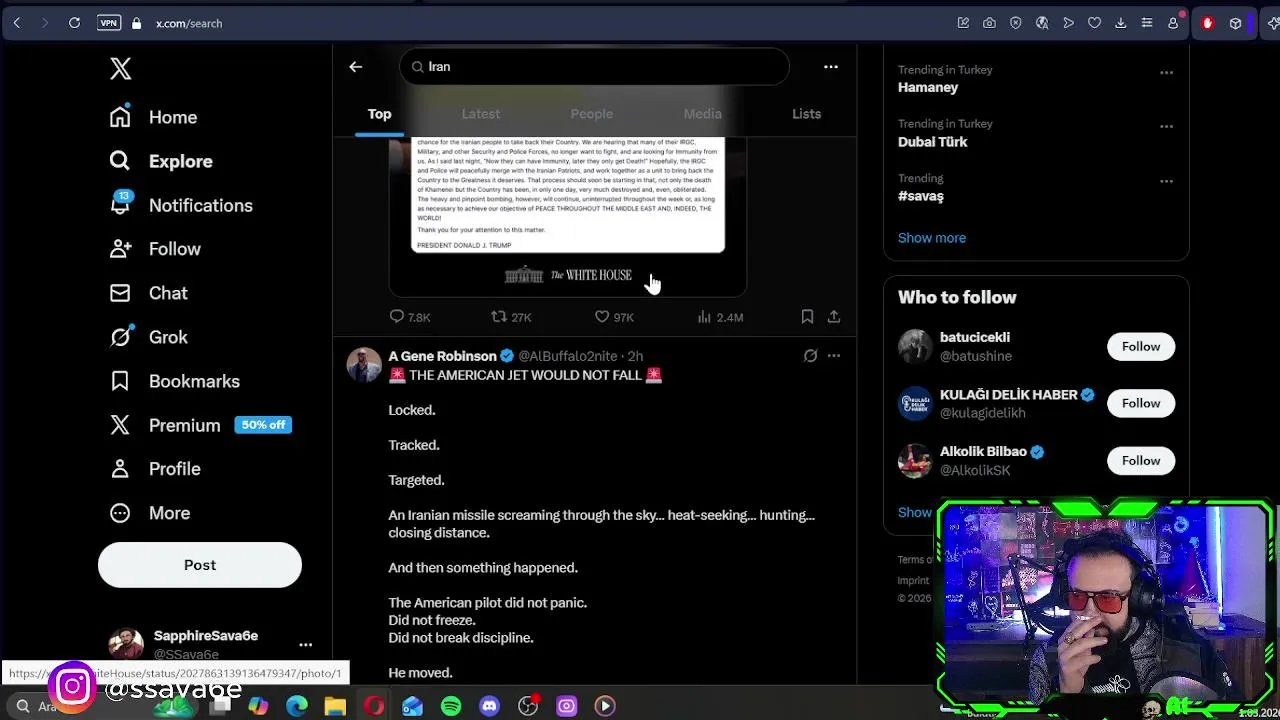The width and height of the screenshot is (1280, 720).
Task: Open Opera downloads icon
Action: [1120, 23]
